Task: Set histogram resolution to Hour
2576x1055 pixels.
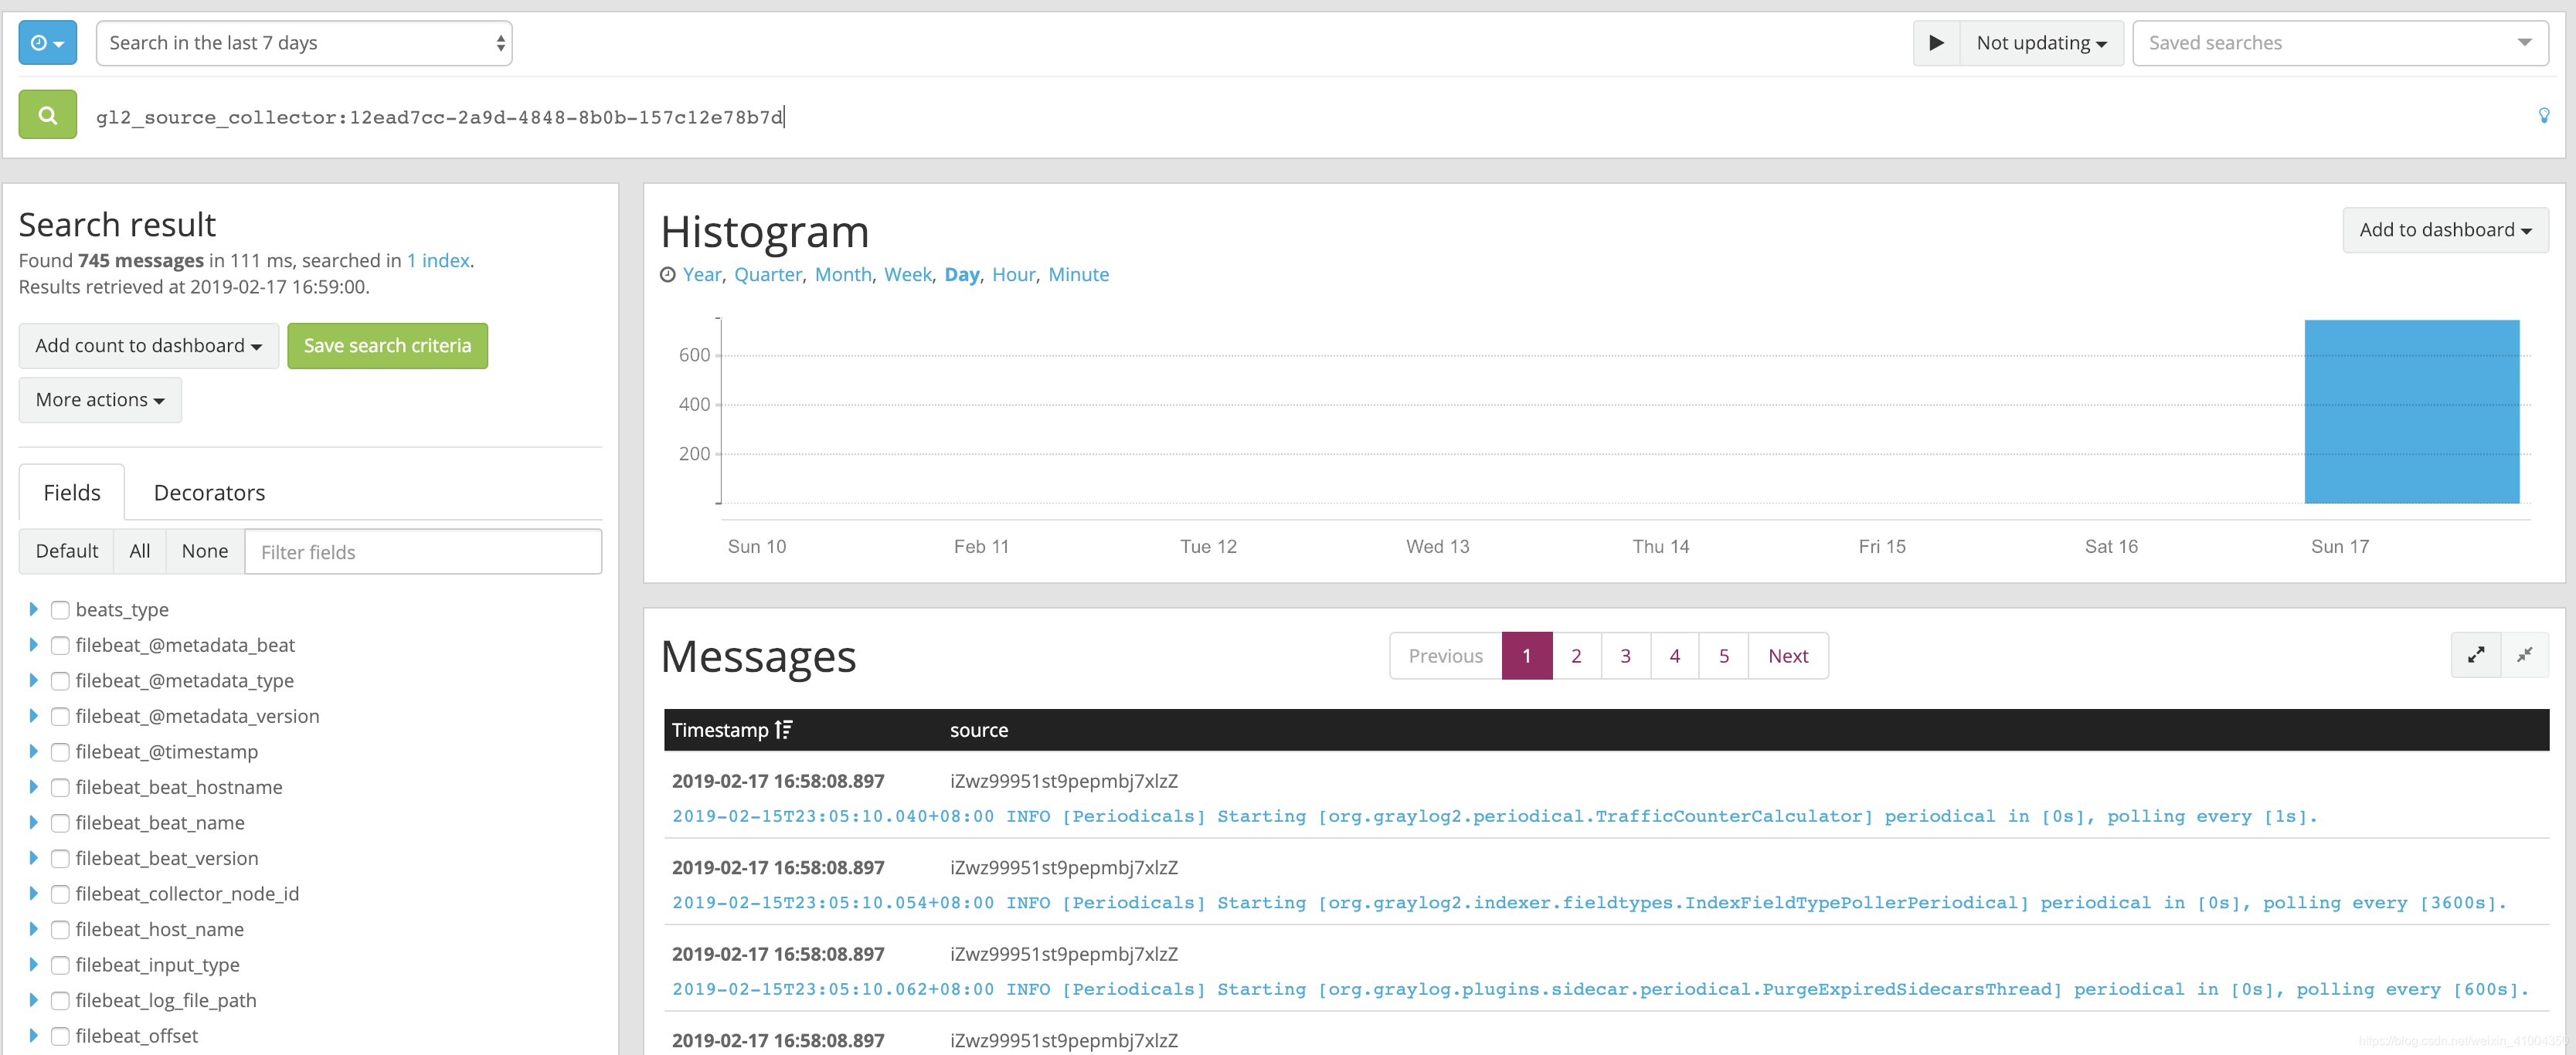Action: click(1012, 274)
